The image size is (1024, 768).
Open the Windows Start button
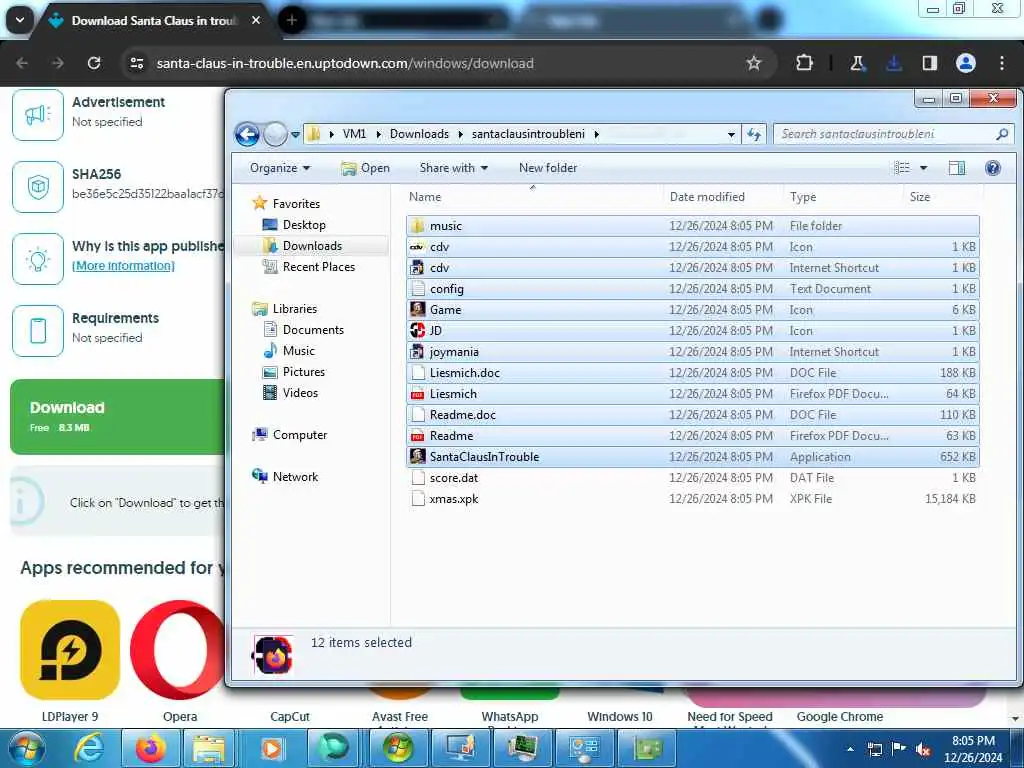25,748
